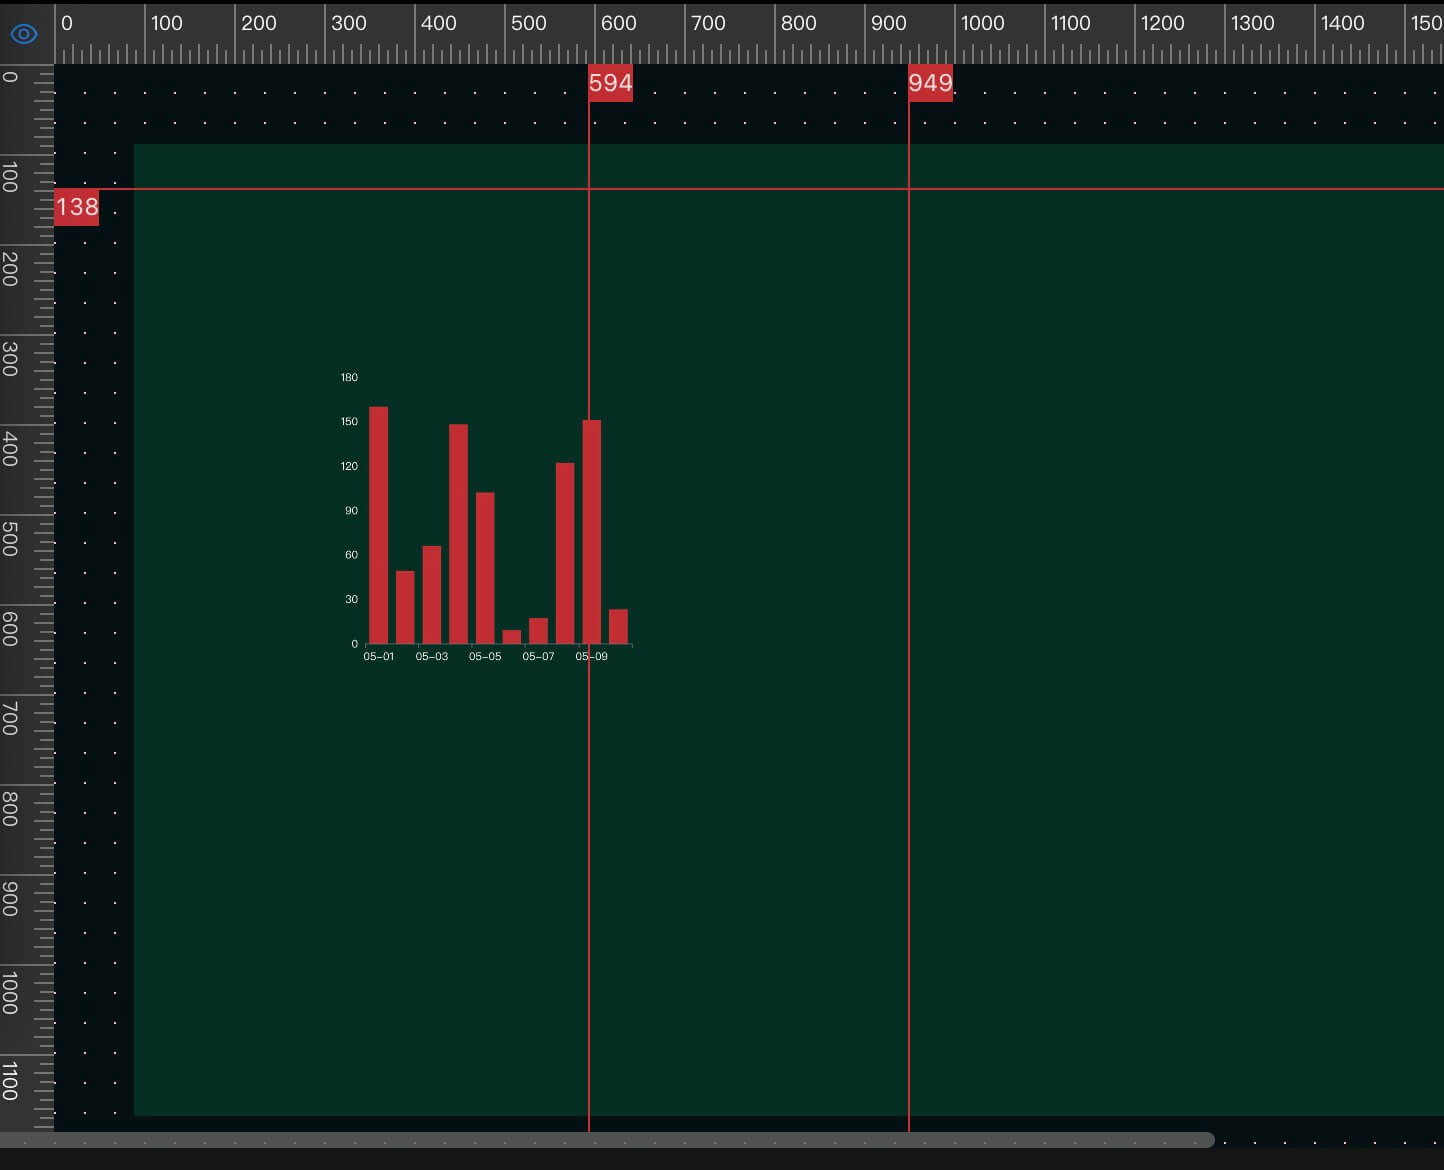Click the x-axis label 05-03
The image size is (1444, 1170).
click(x=432, y=657)
